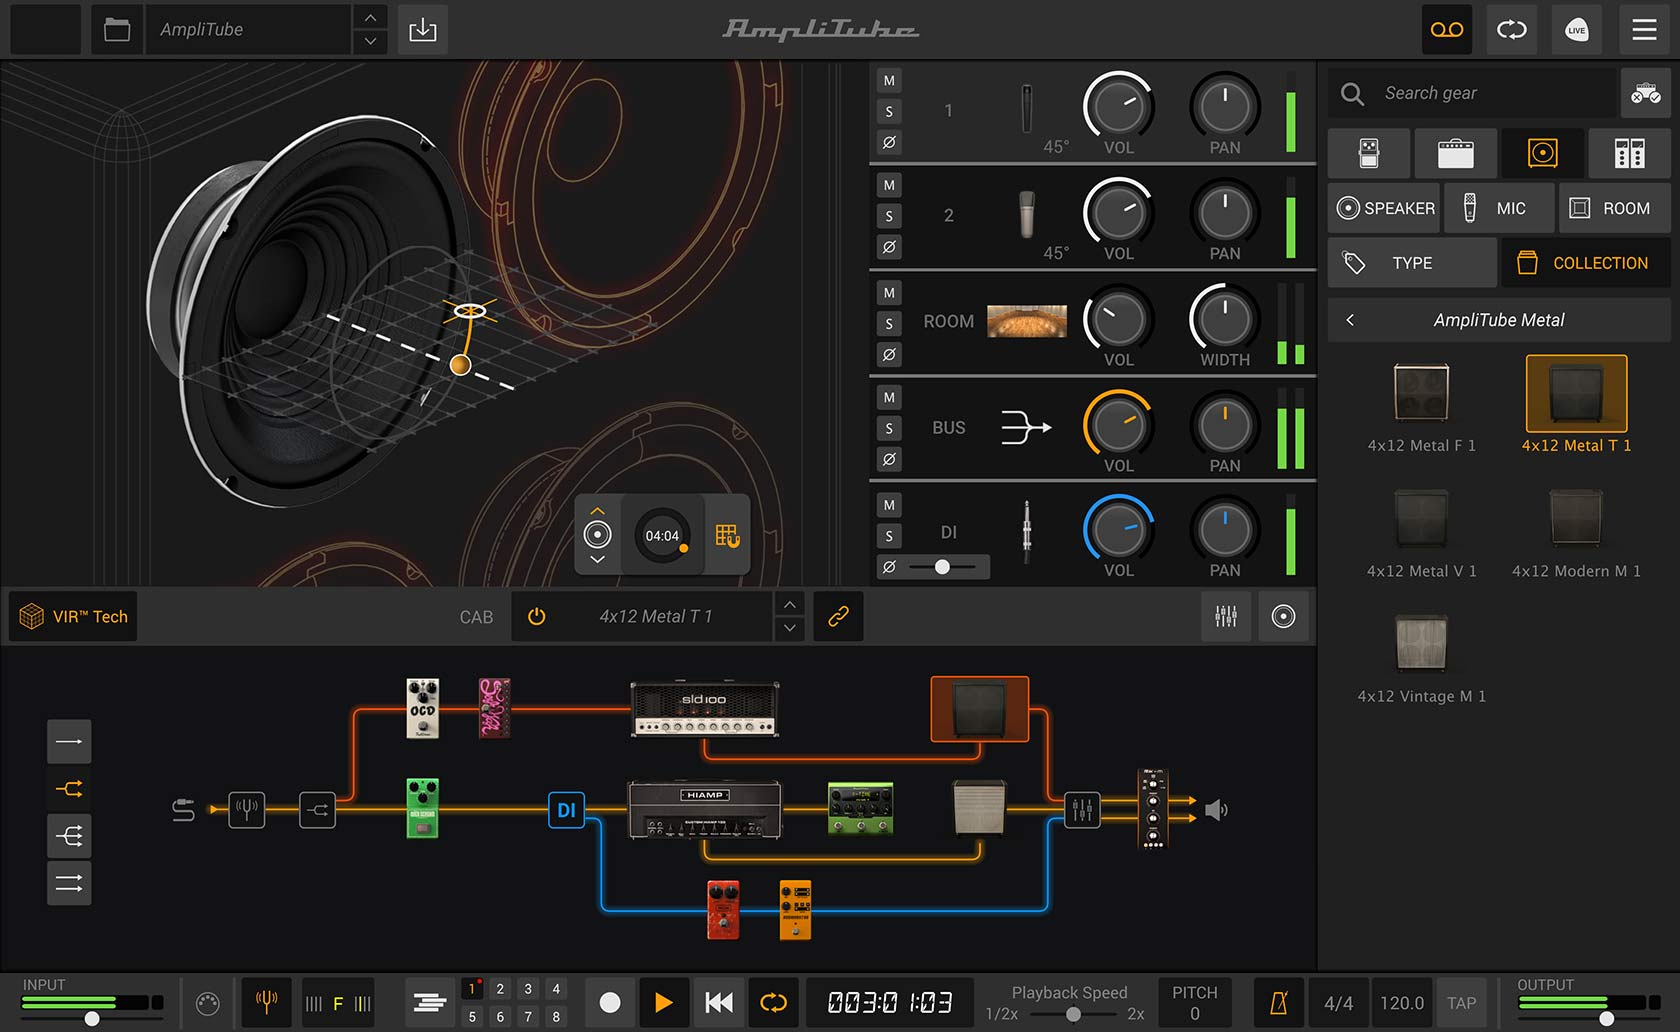The image size is (1680, 1032).
Task: Start playback with play button
Action: pyautogui.click(x=662, y=1003)
